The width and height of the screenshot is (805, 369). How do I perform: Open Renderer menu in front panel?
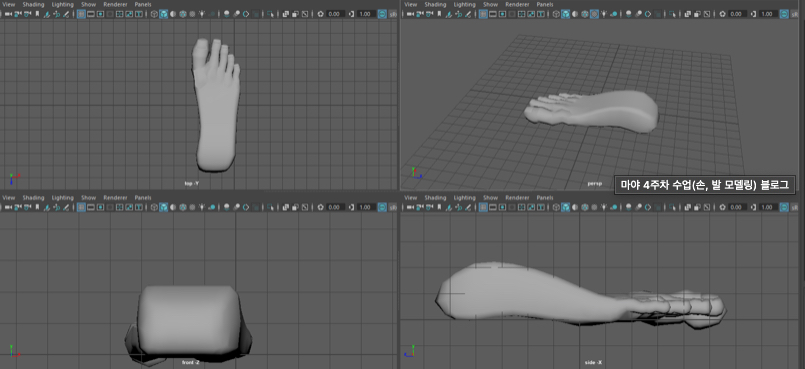[115, 198]
